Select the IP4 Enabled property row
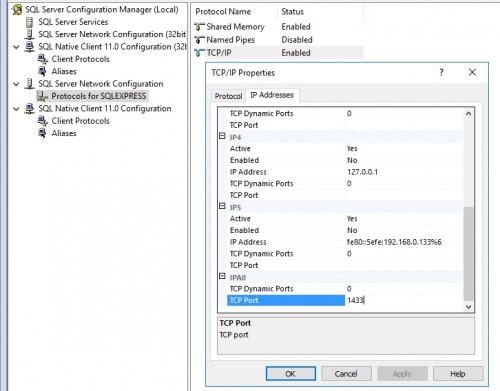500x391 pixels. pyautogui.click(x=340, y=160)
